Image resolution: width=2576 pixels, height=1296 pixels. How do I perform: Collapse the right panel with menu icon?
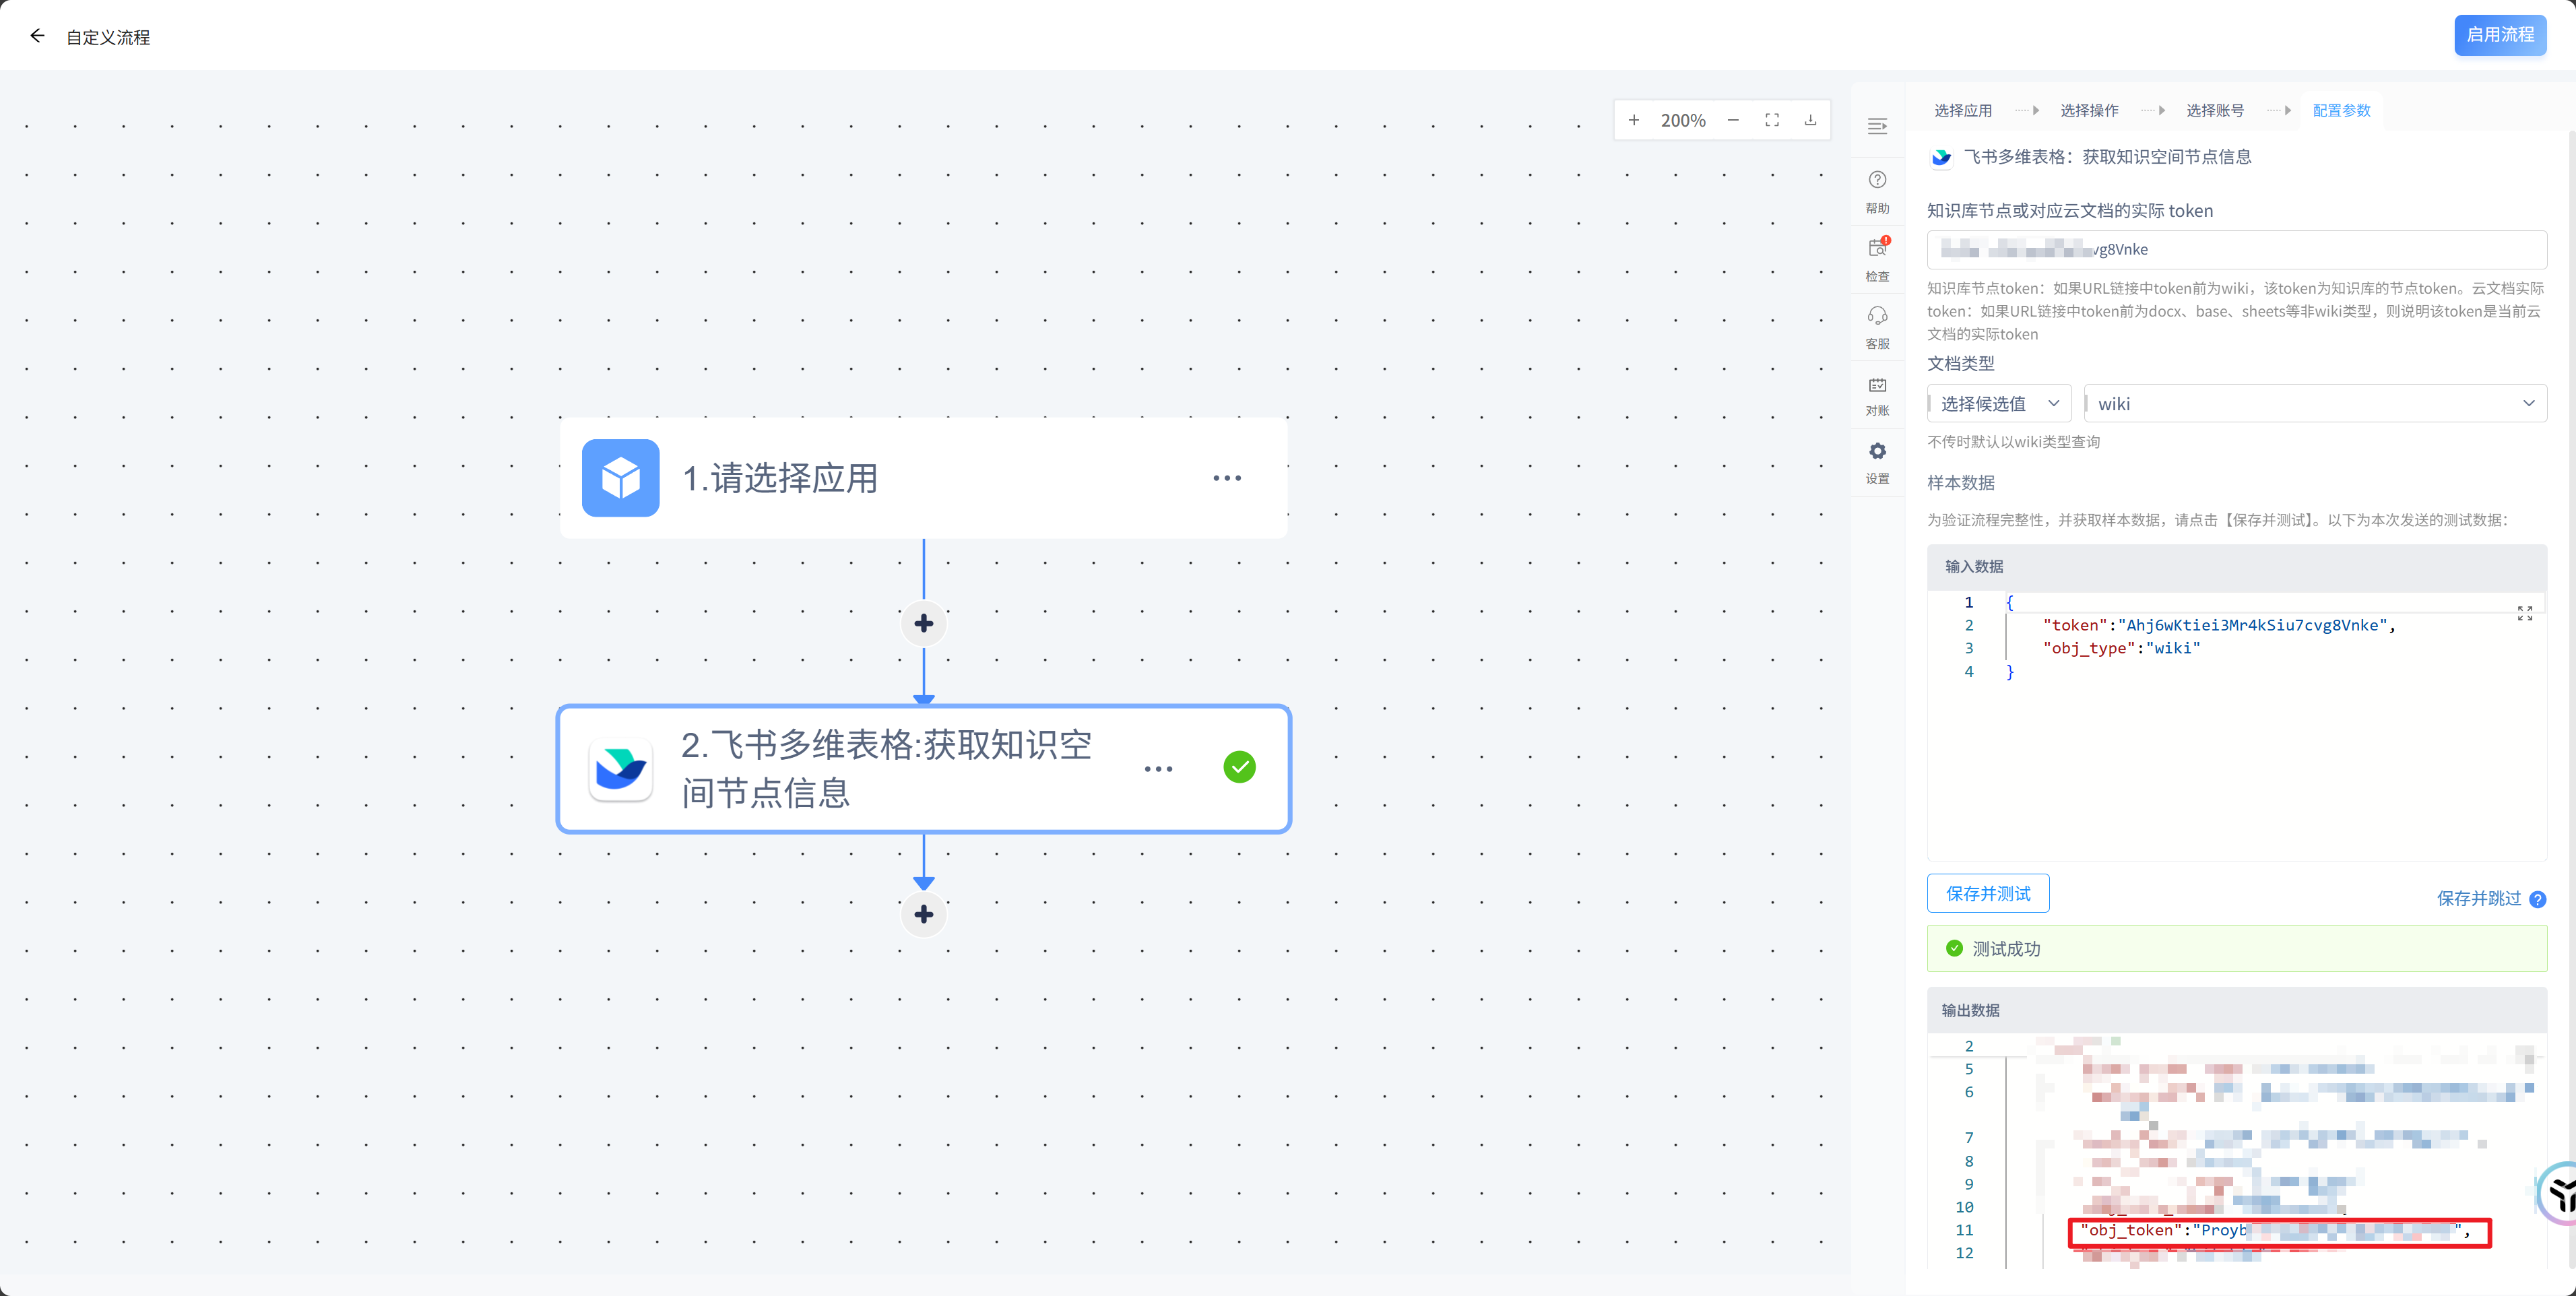[x=1877, y=126]
